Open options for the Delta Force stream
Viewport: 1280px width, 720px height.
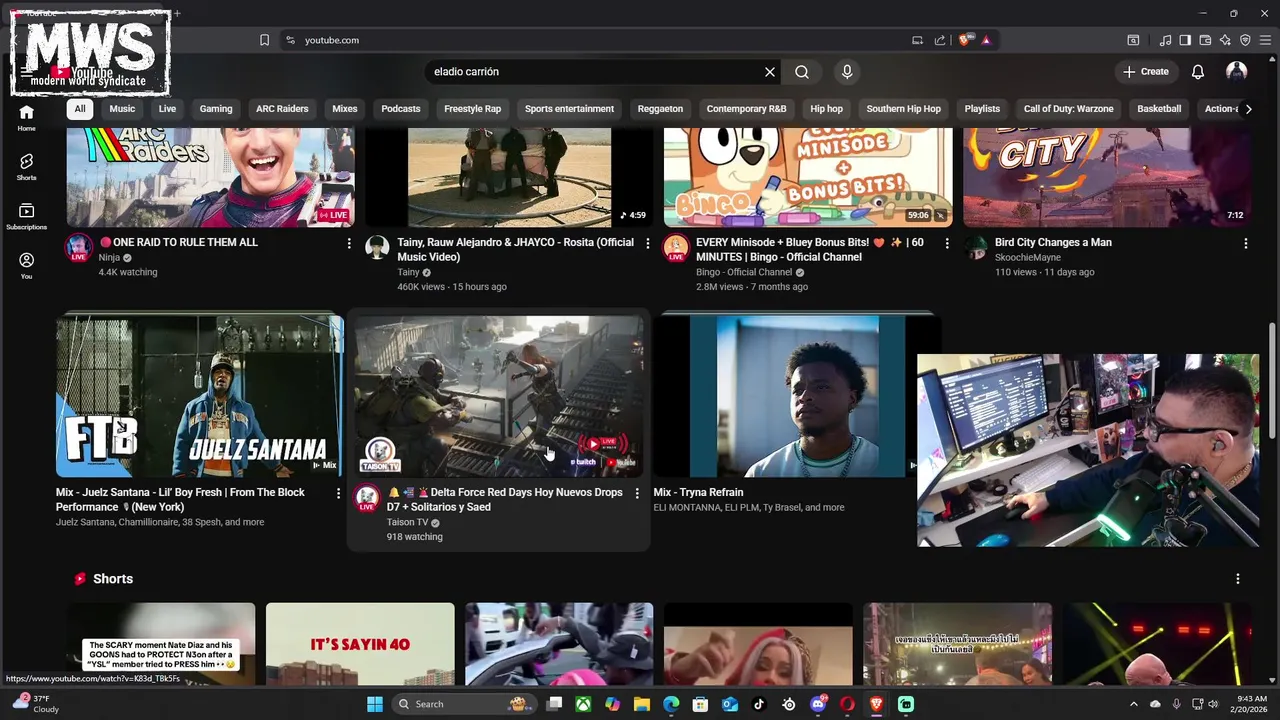click(x=637, y=493)
